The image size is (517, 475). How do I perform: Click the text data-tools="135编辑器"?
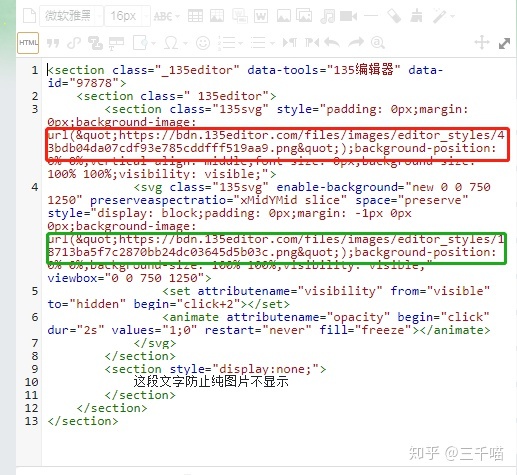point(323,70)
